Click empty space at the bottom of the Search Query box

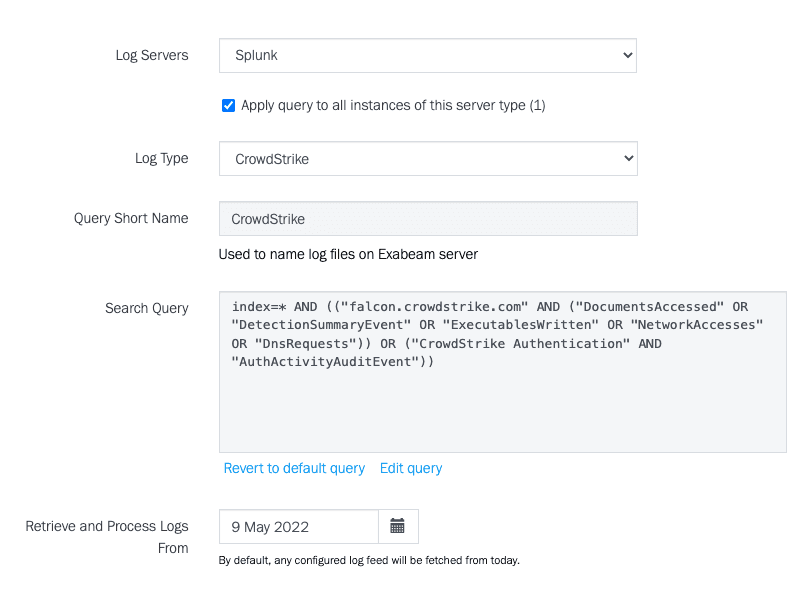coord(502,420)
